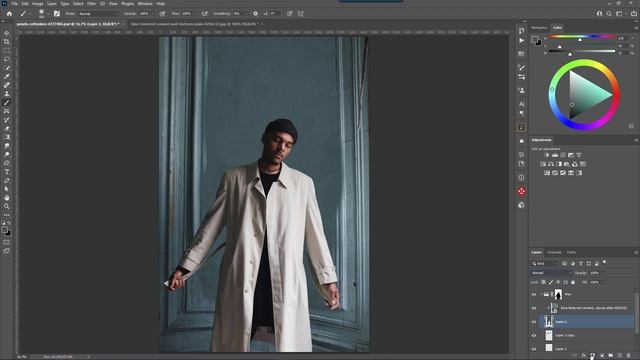Toggle lock position
This screenshot has height=360, width=640.
coord(558,282)
